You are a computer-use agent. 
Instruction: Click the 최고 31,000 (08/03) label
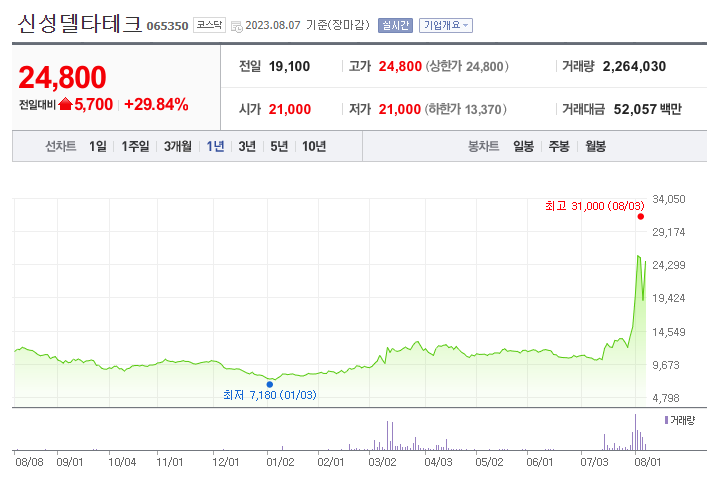coord(595,206)
